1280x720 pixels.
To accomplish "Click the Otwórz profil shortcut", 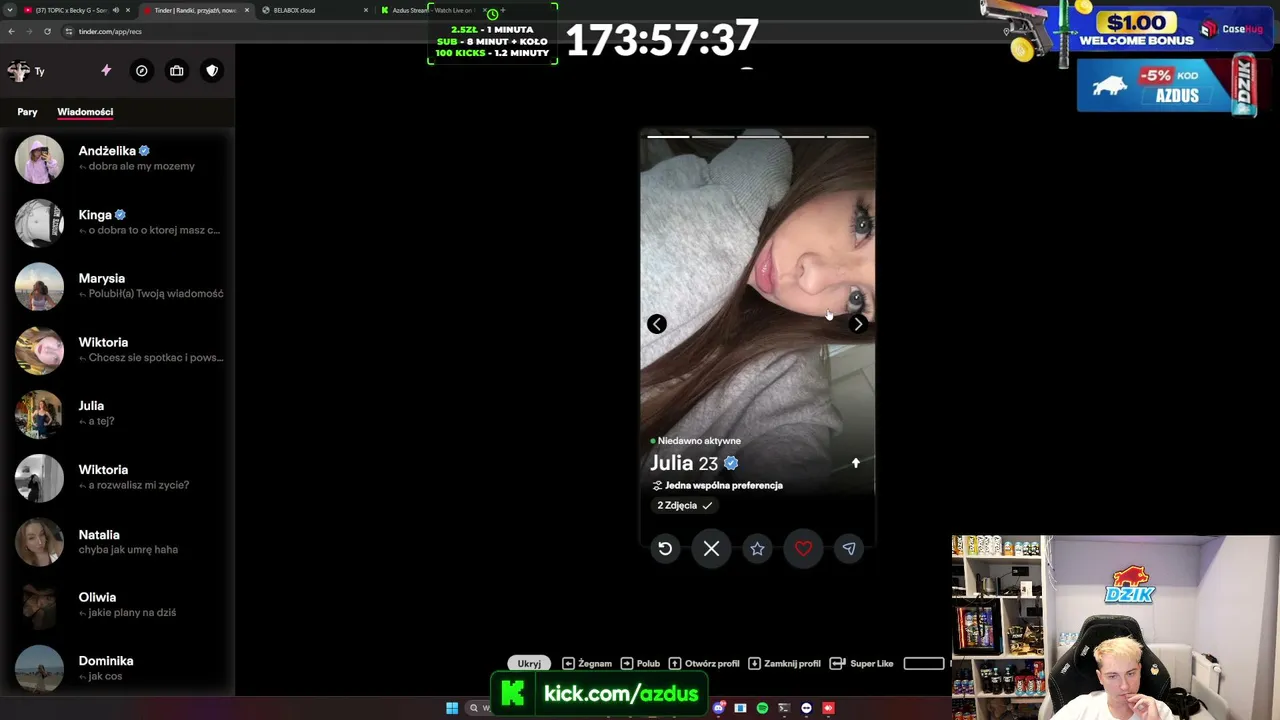I will [704, 663].
